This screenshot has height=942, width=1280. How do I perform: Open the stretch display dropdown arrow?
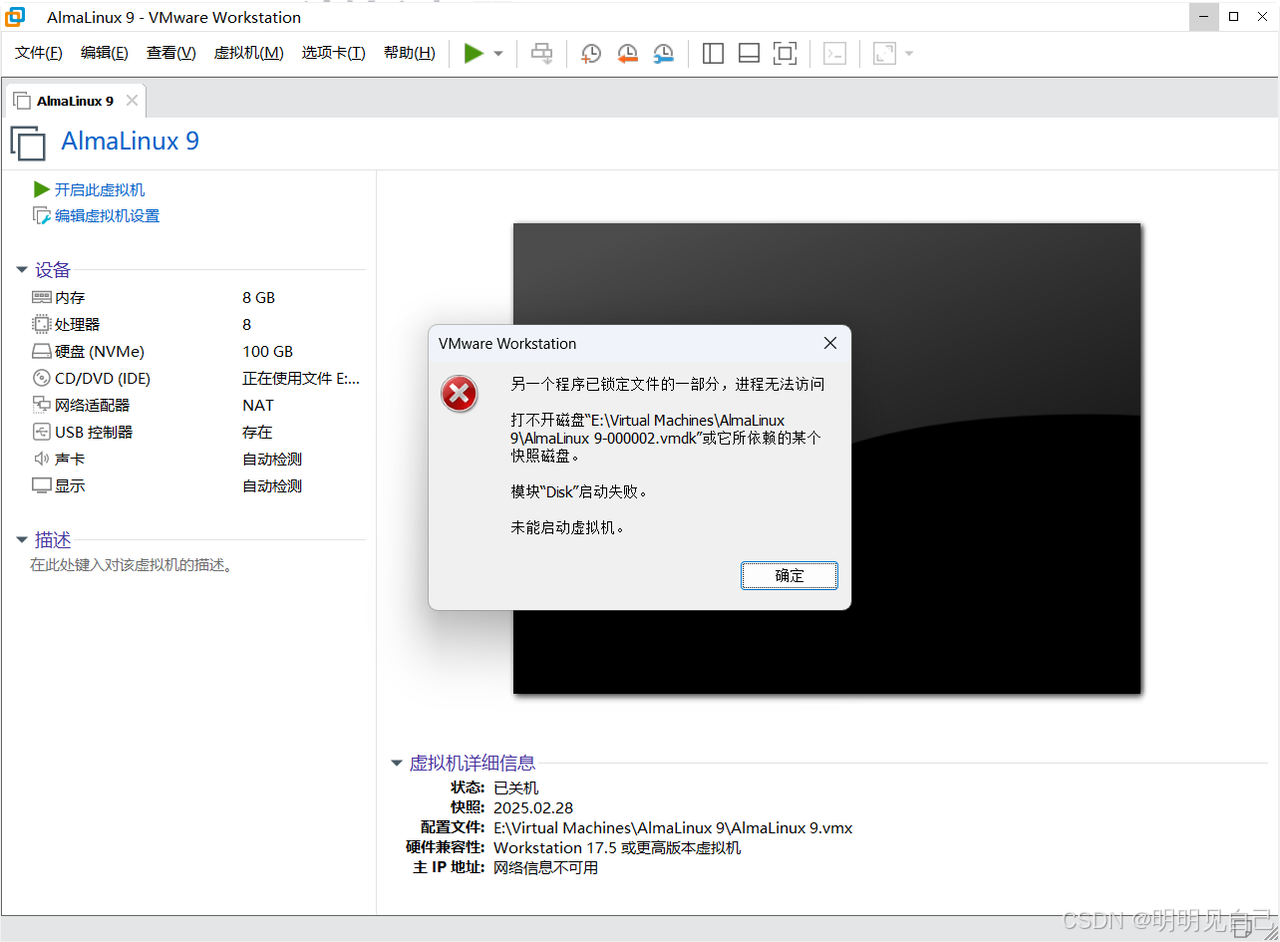tap(909, 54)
